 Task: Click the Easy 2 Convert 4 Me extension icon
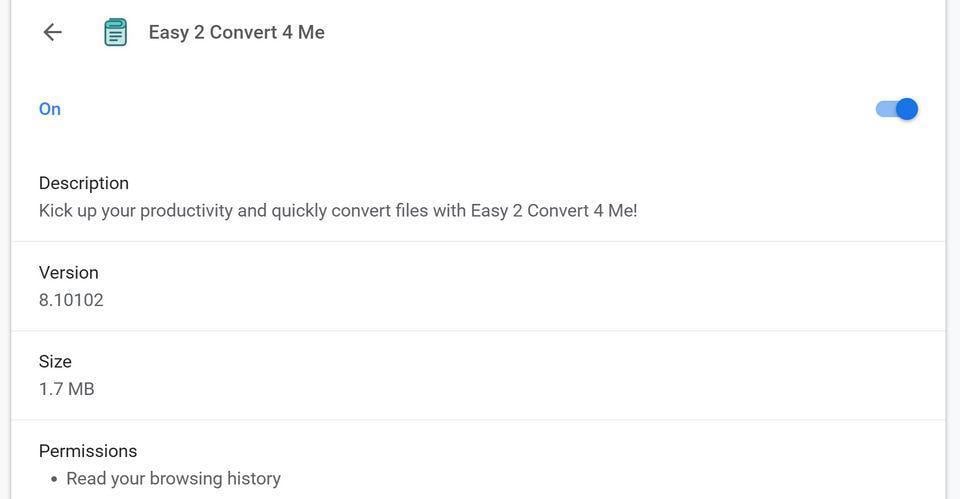116,32
